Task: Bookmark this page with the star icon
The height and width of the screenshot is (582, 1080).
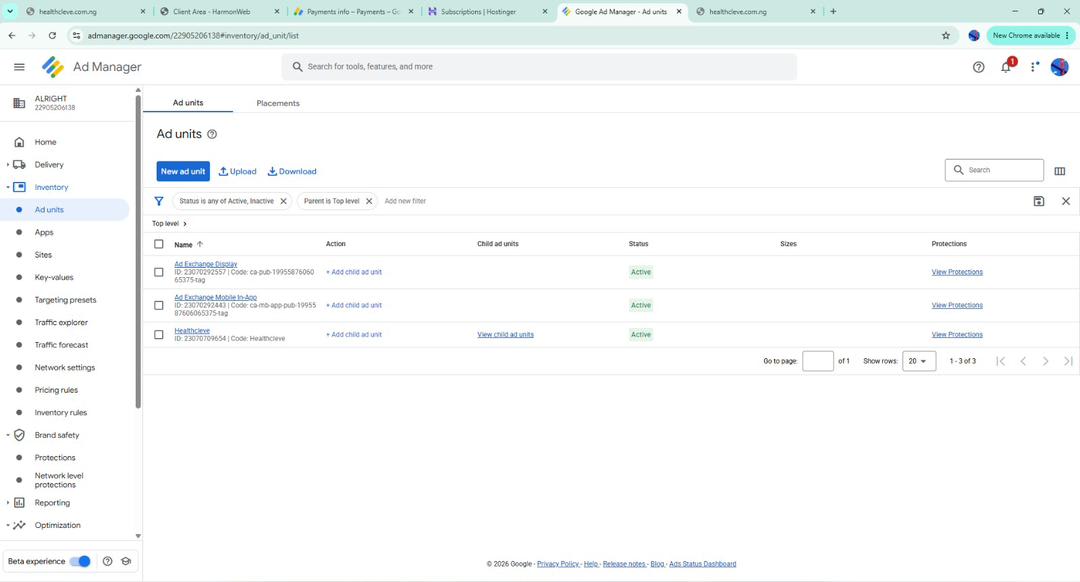Action: pos(946,36)
